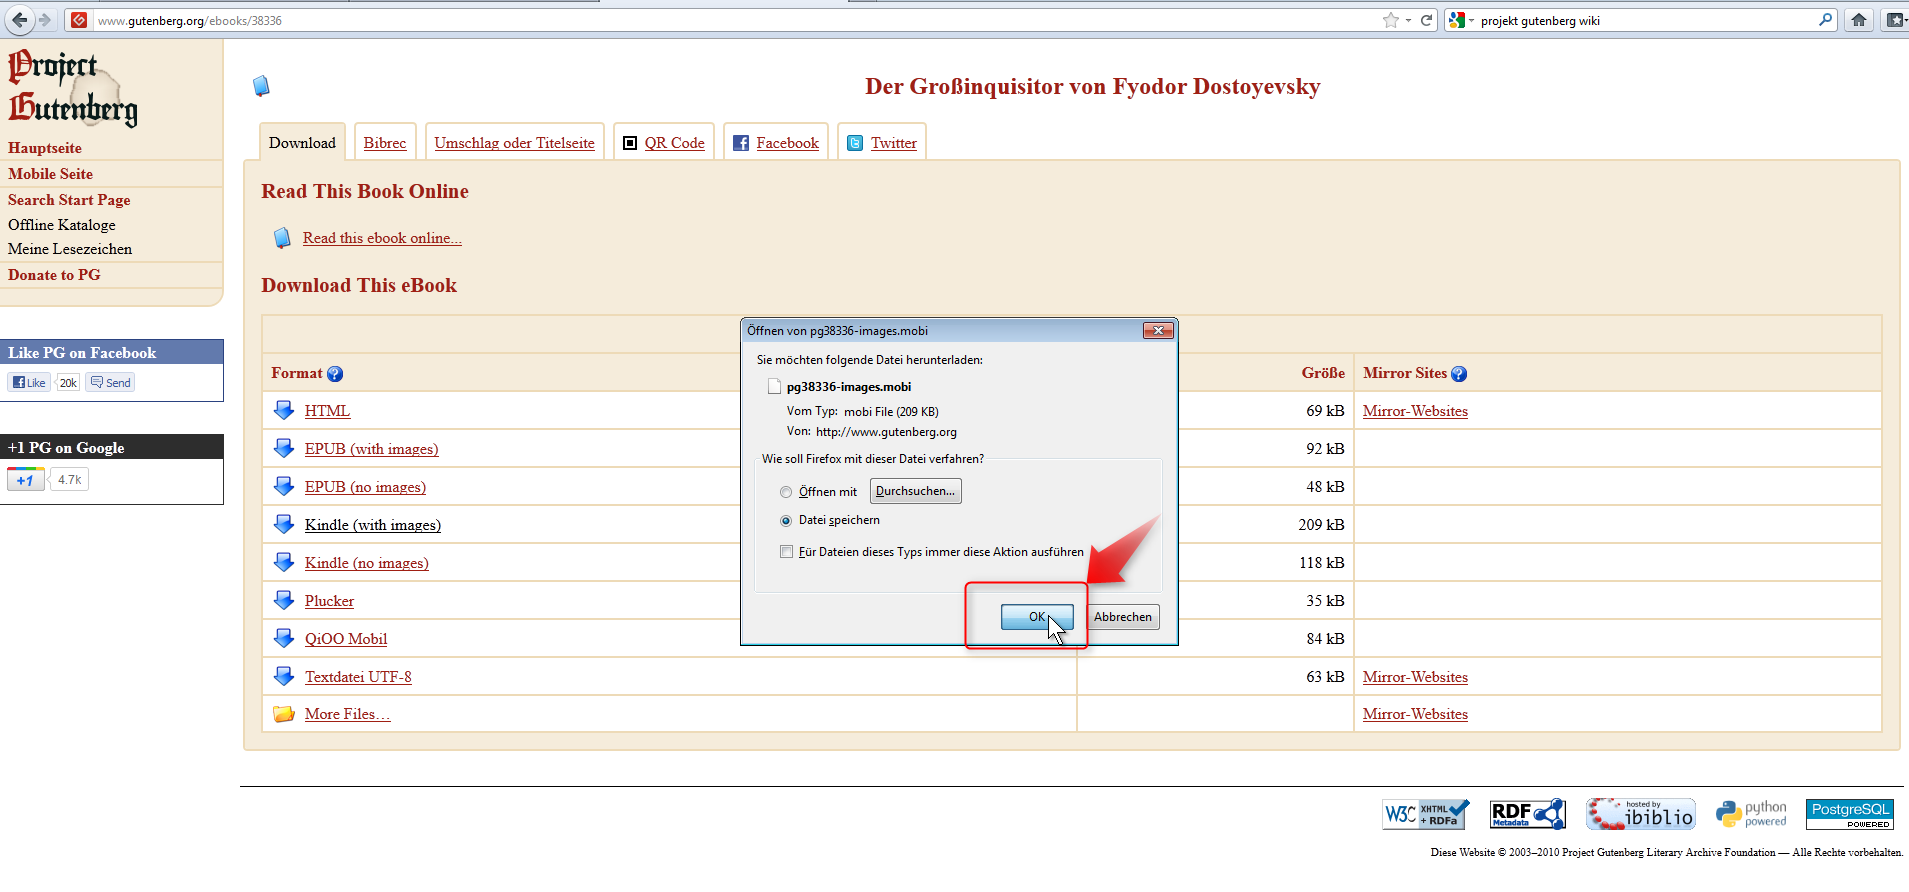
Task: Click the Facebook Send button
Action: 110,382
